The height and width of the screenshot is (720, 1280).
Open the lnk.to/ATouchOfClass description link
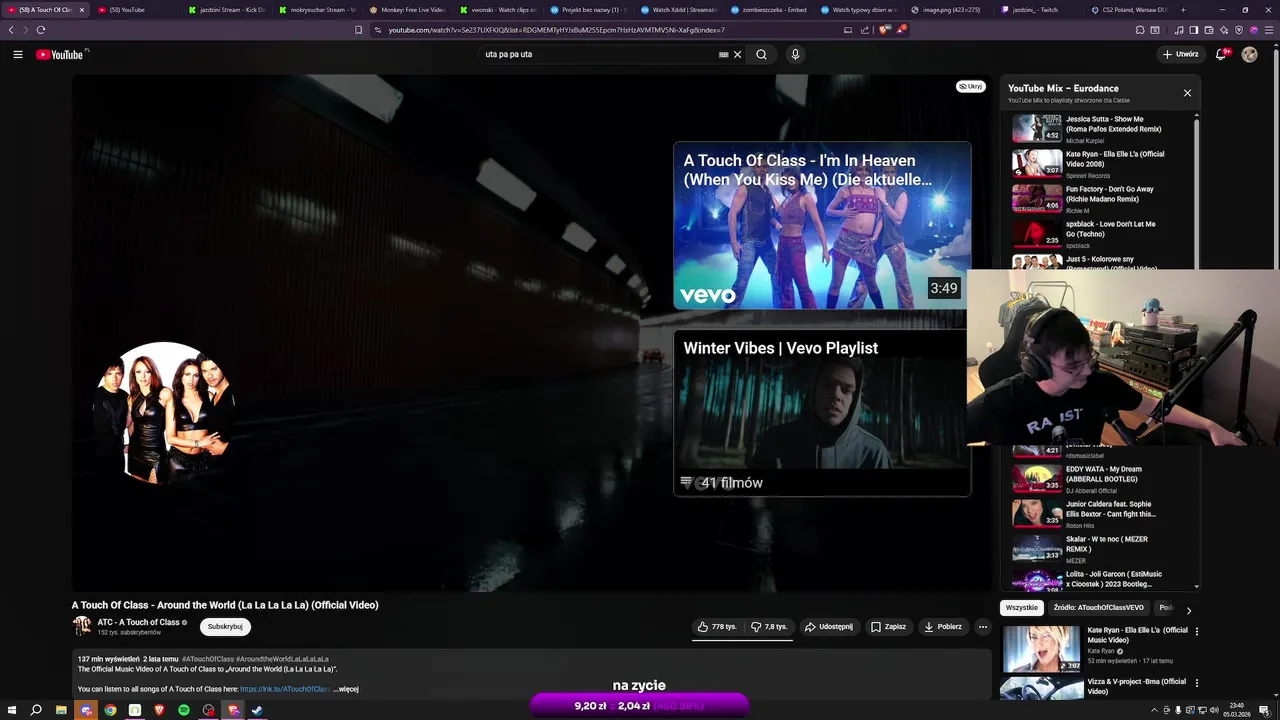285,689
